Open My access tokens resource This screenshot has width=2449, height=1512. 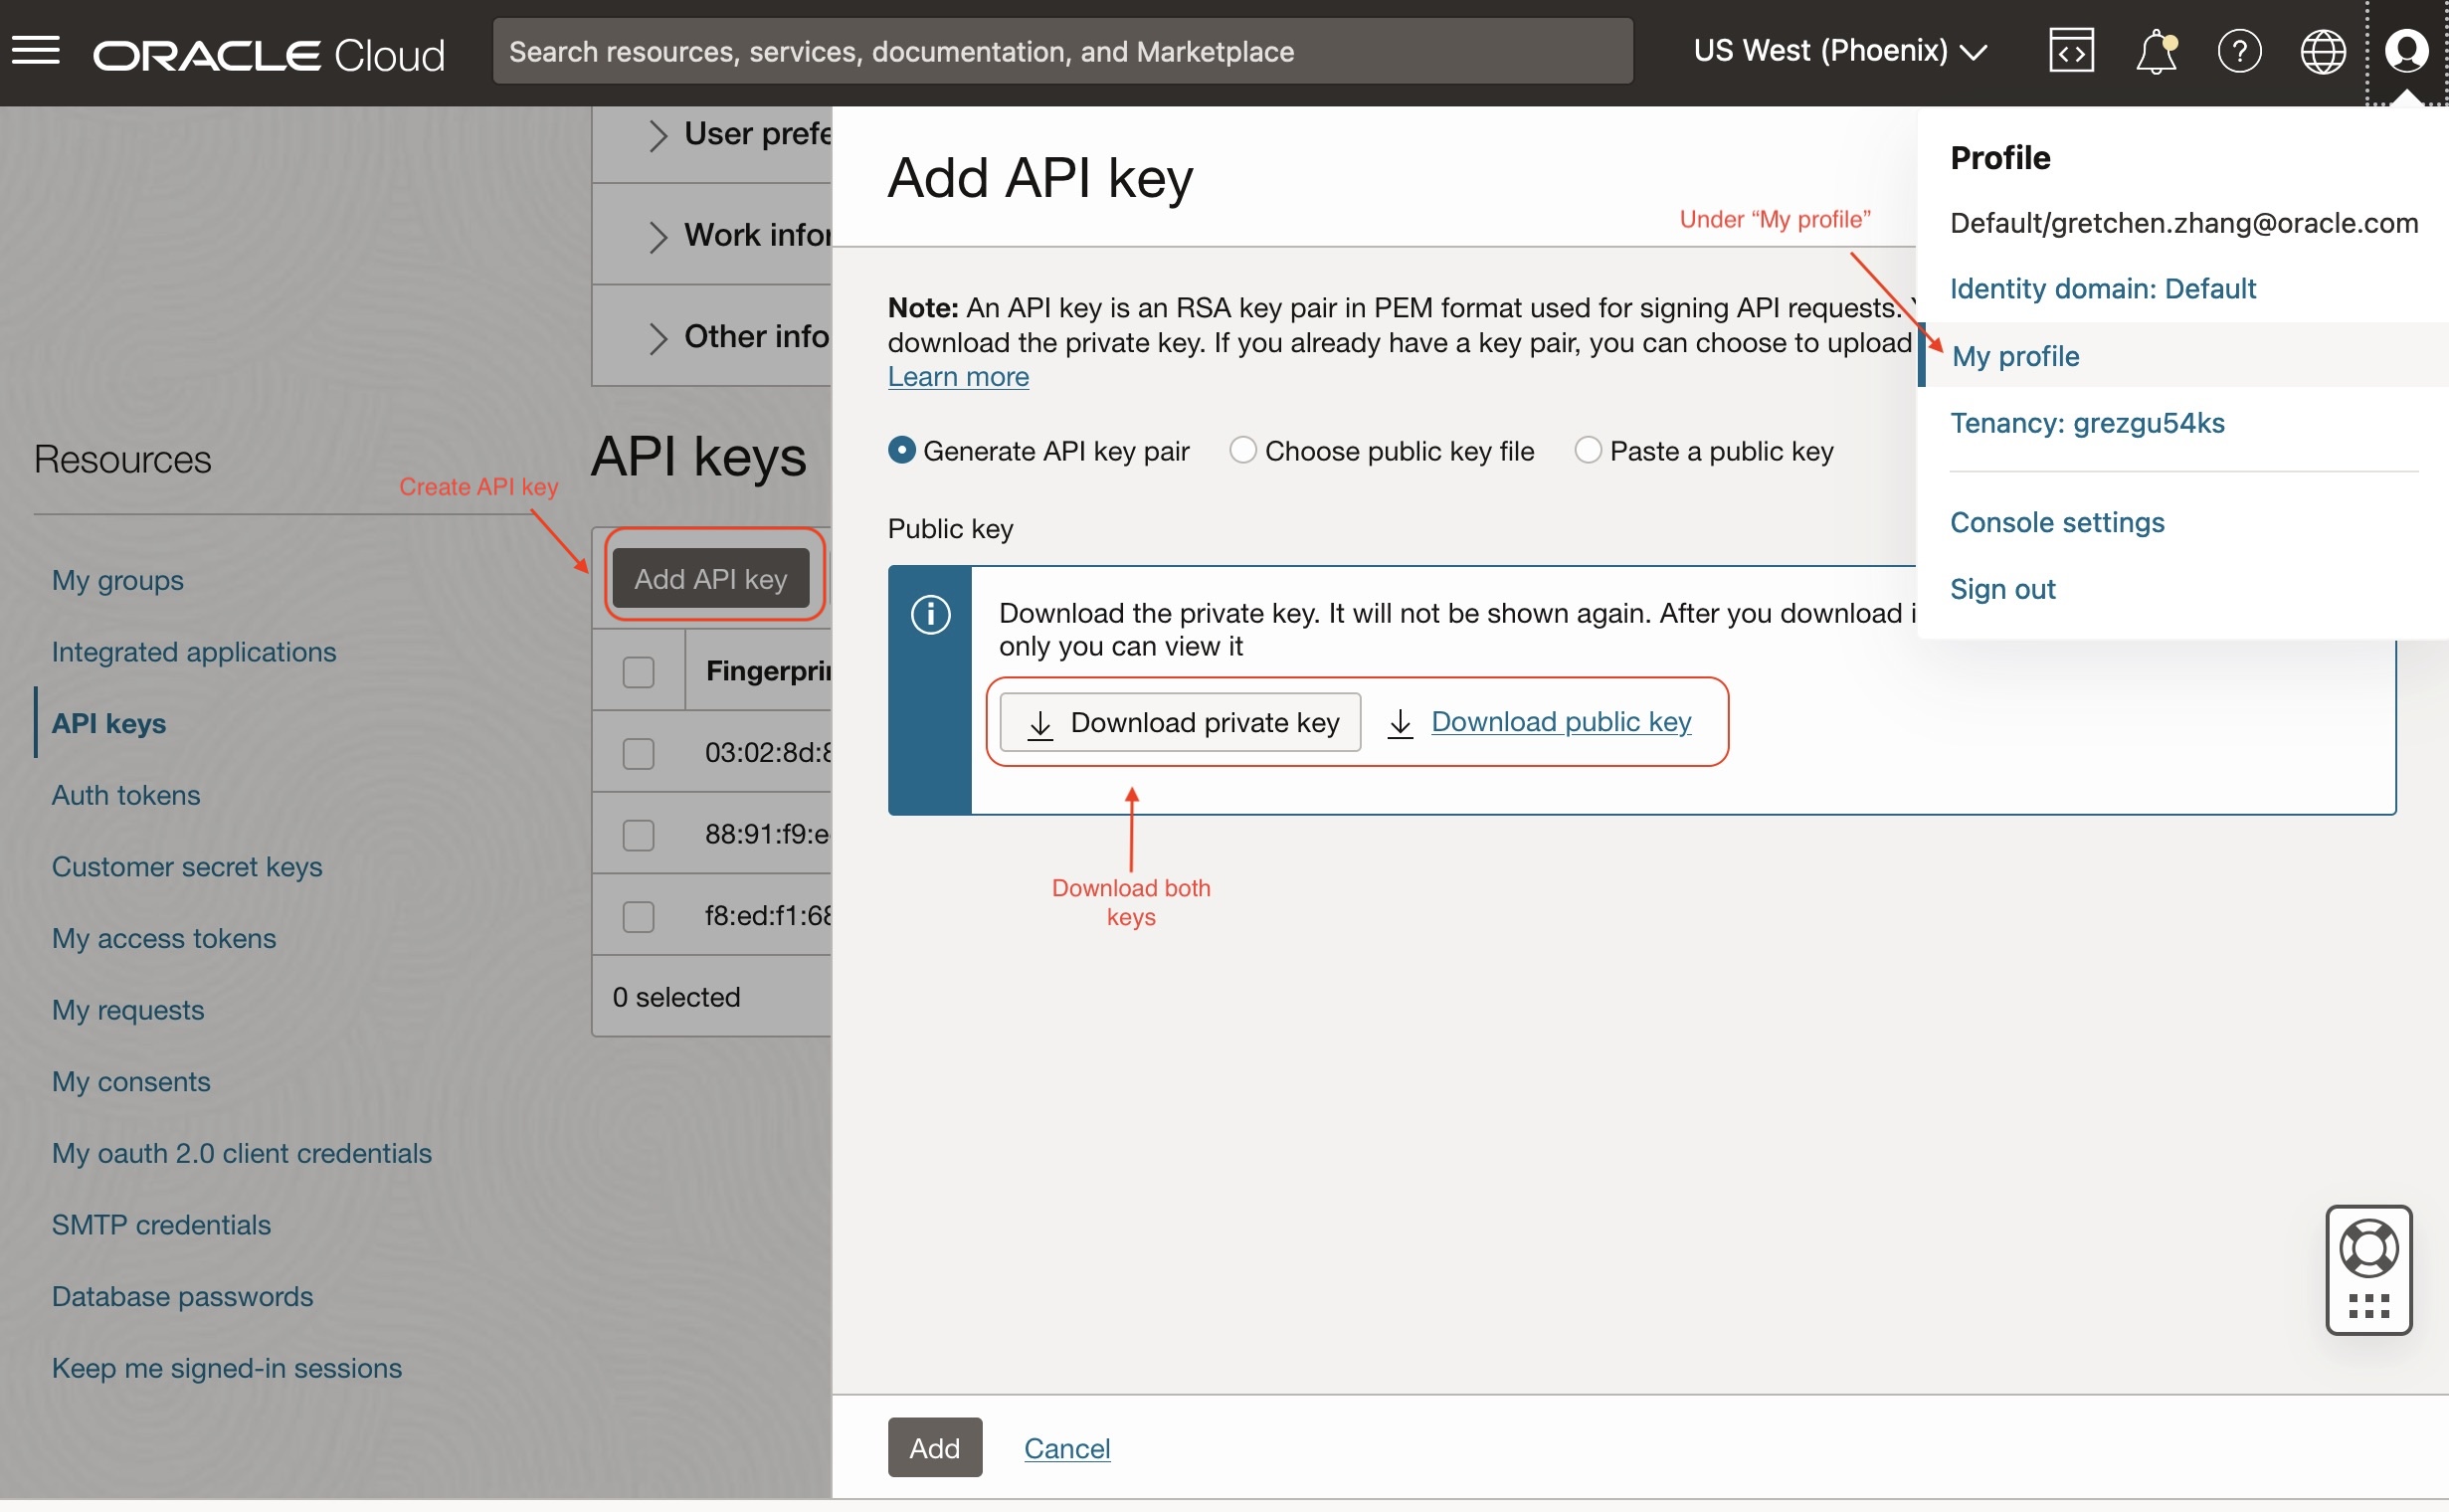[164, 938]
